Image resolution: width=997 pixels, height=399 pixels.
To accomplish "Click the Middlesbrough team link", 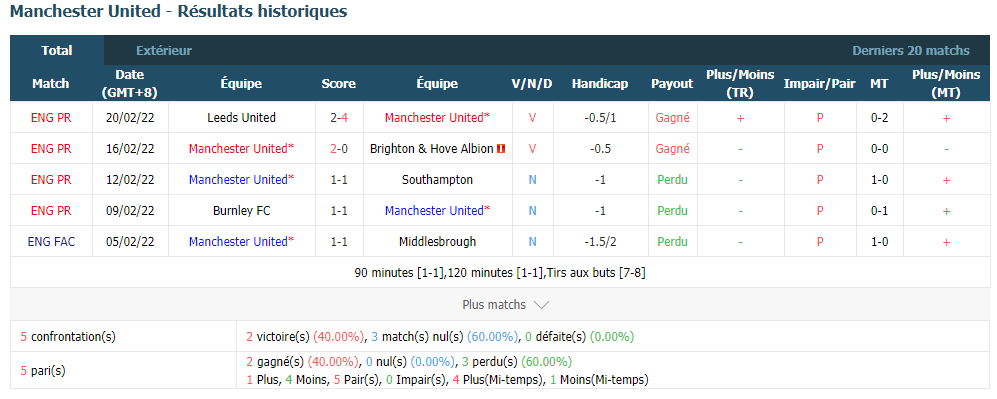I will click(437, 241).
